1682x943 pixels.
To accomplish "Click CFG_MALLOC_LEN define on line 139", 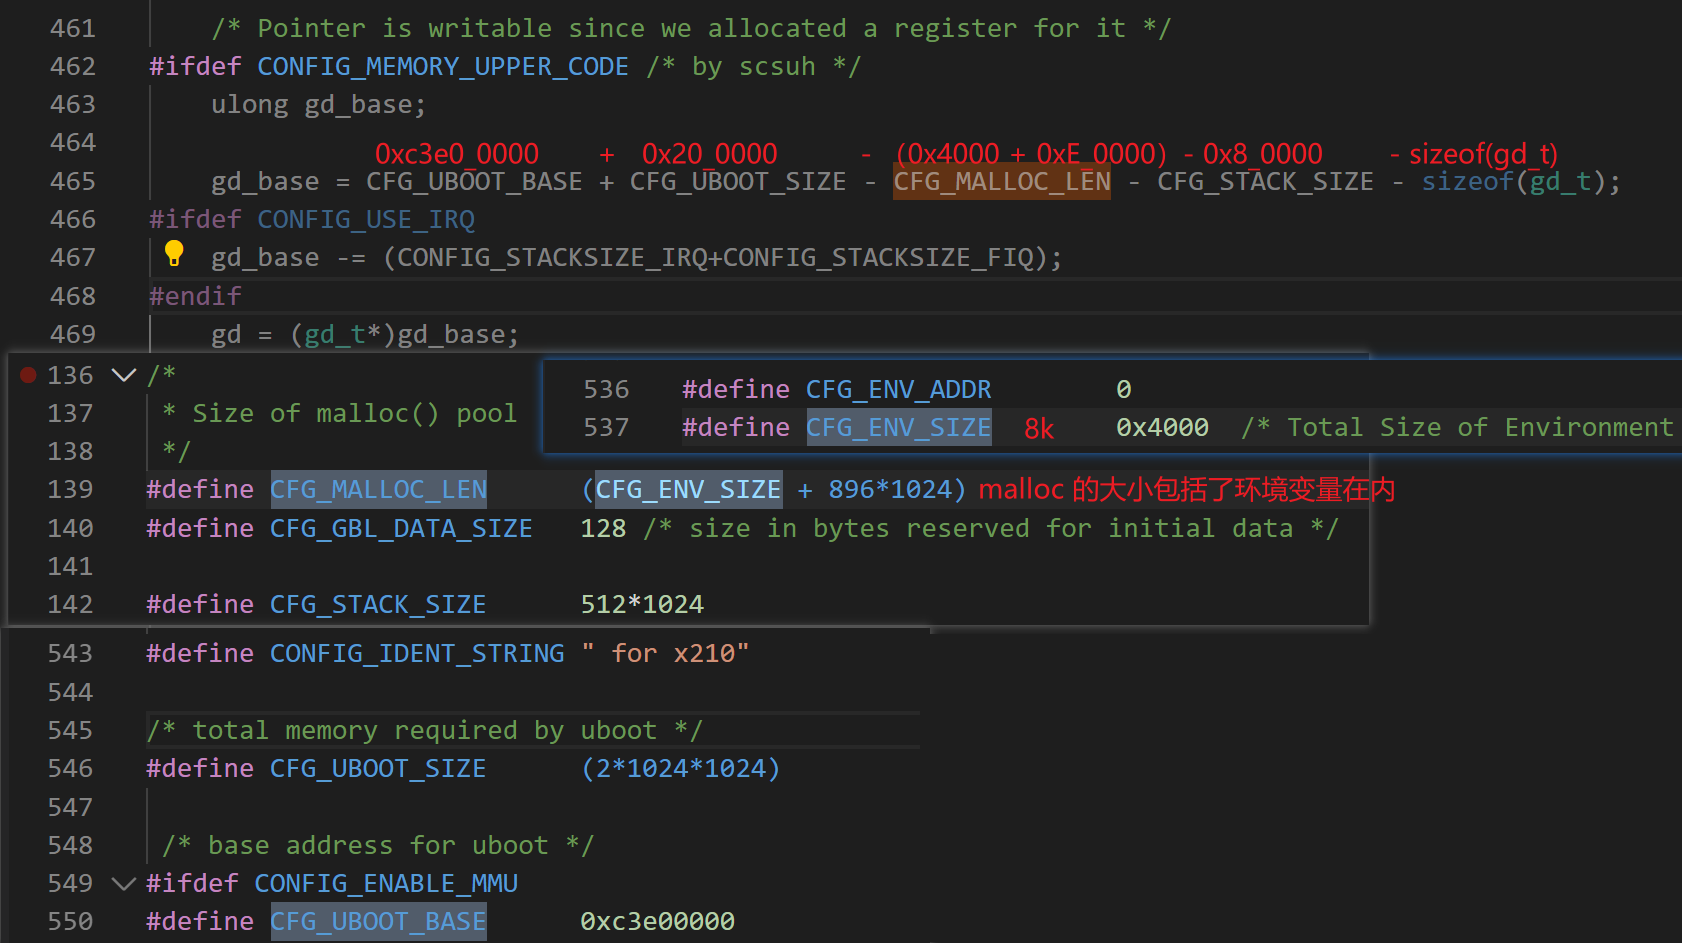I will coord(379,489).
